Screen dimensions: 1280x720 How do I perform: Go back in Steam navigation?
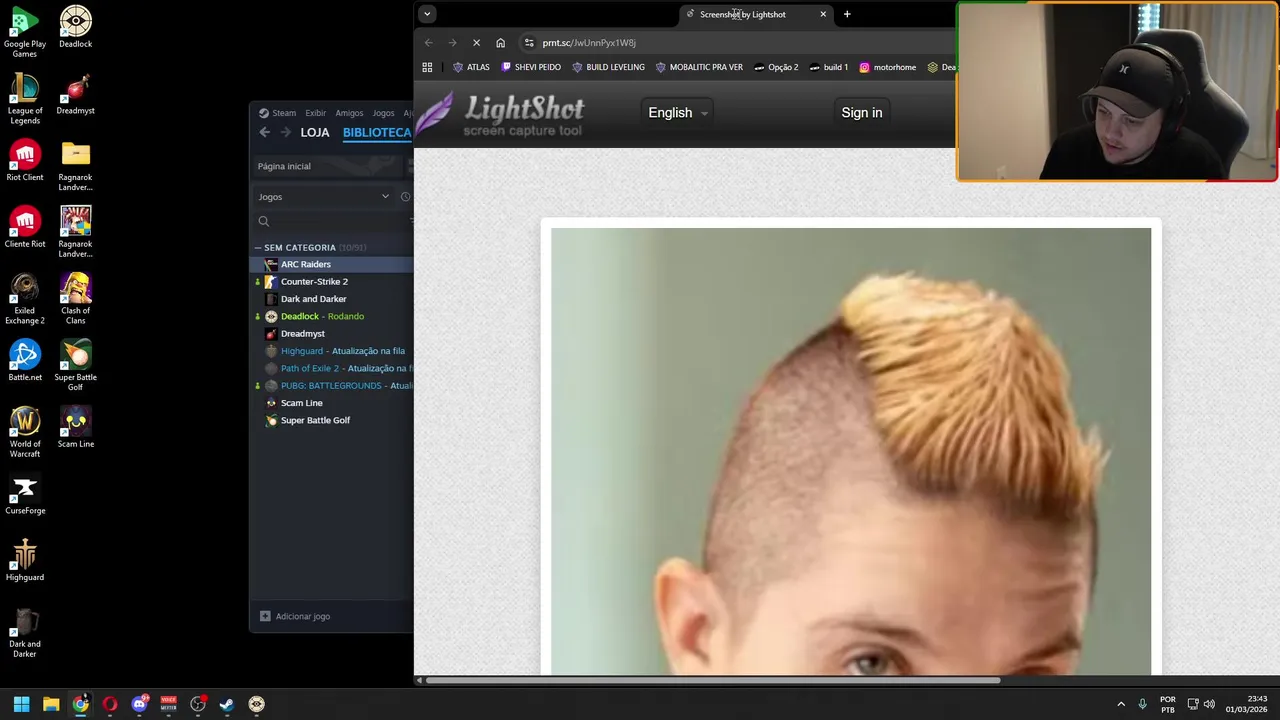click(264, 132)
